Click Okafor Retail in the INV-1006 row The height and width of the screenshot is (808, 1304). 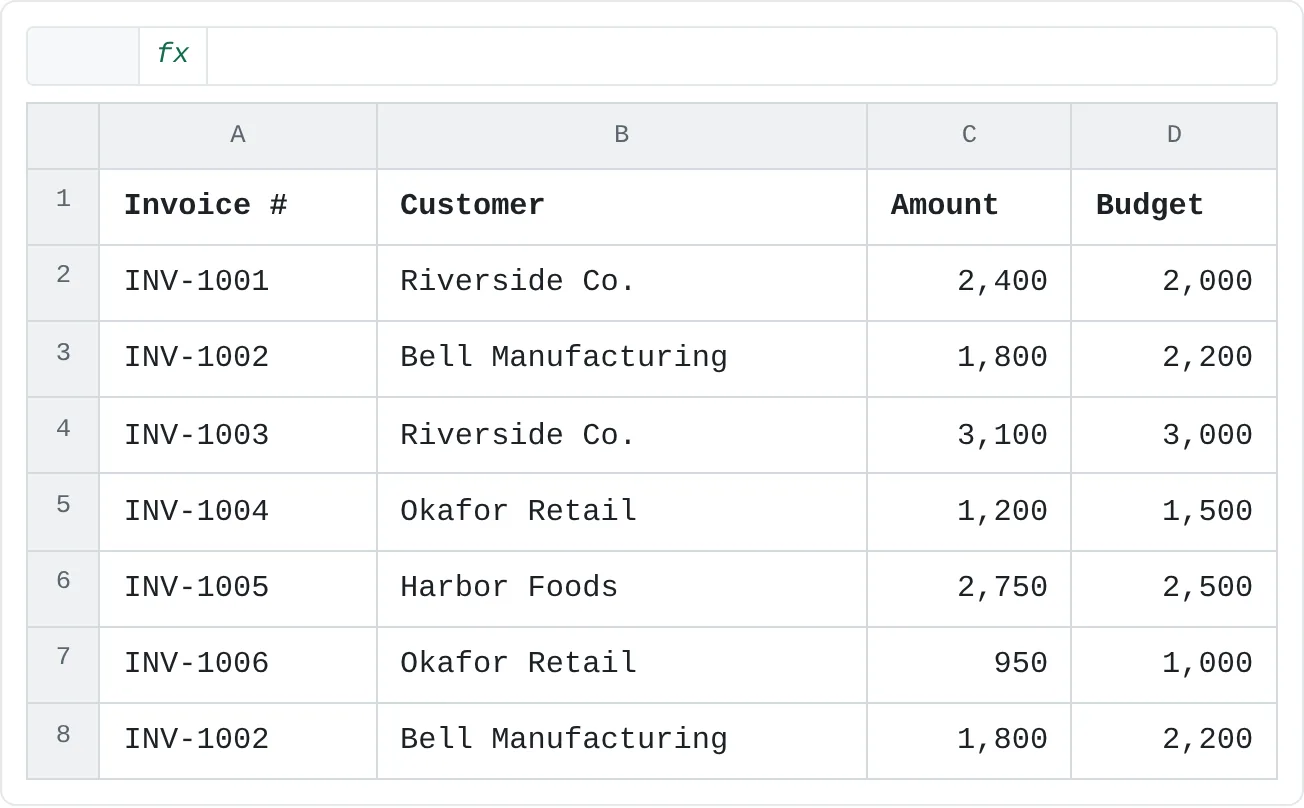coord(622,665)
